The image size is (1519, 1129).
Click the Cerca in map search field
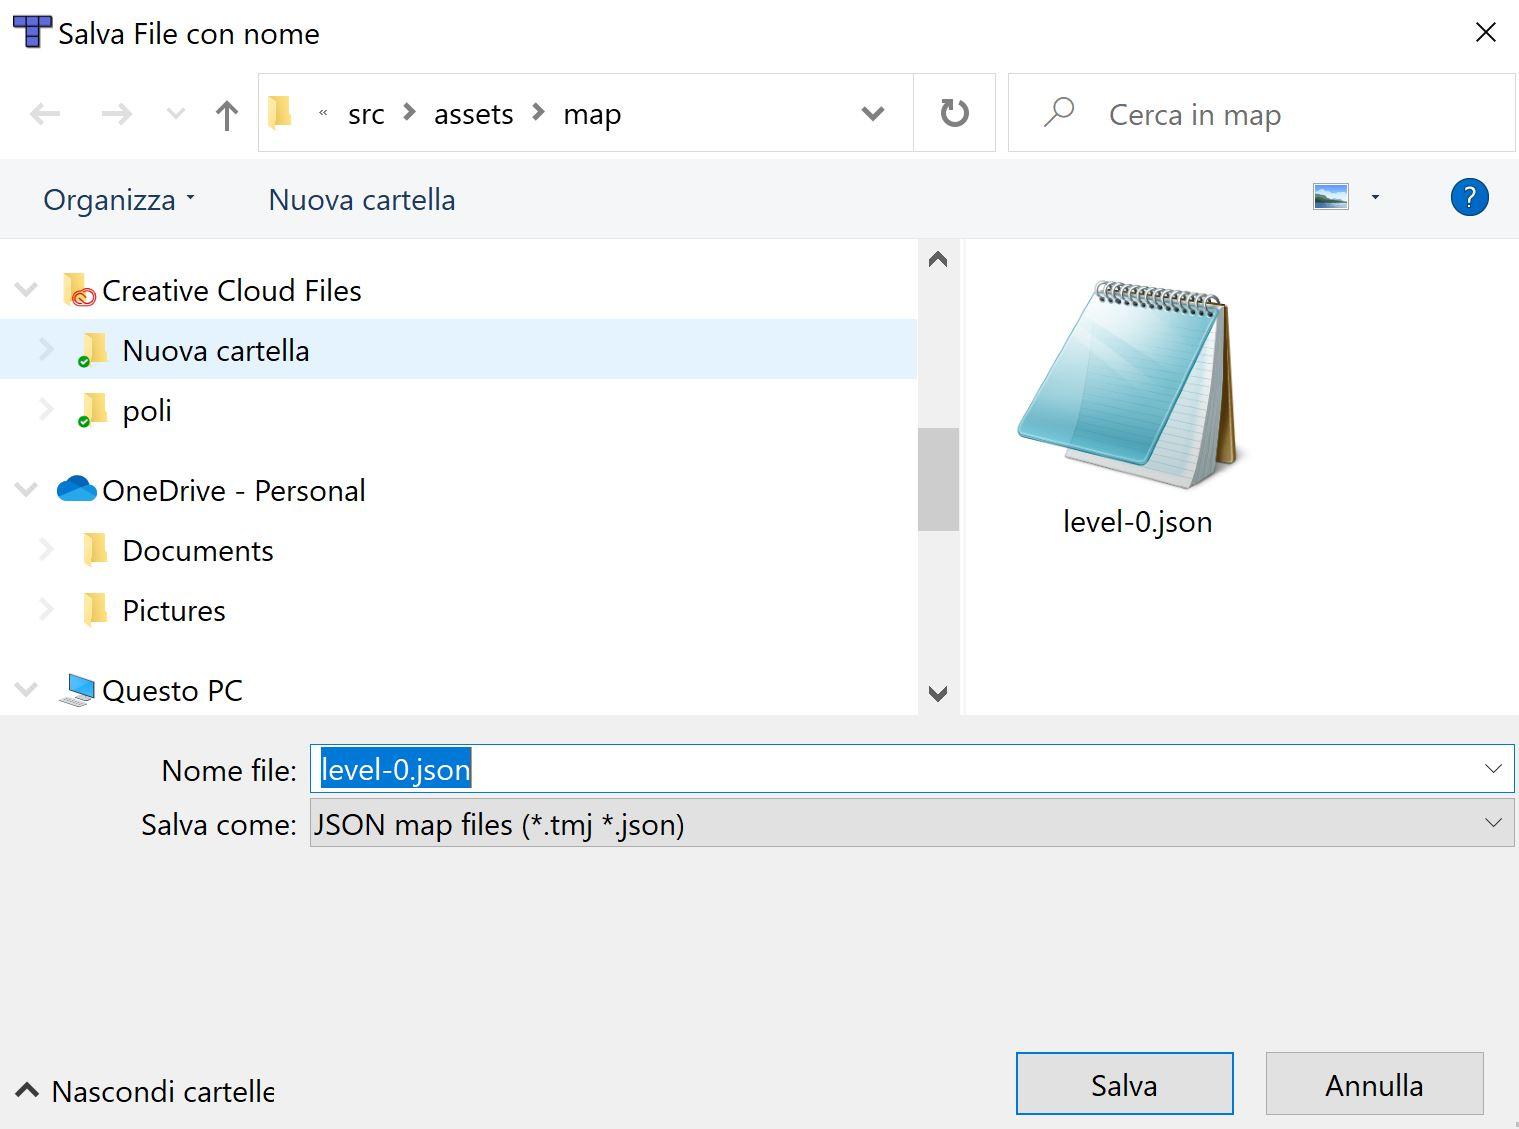(x=1262, y=113)
